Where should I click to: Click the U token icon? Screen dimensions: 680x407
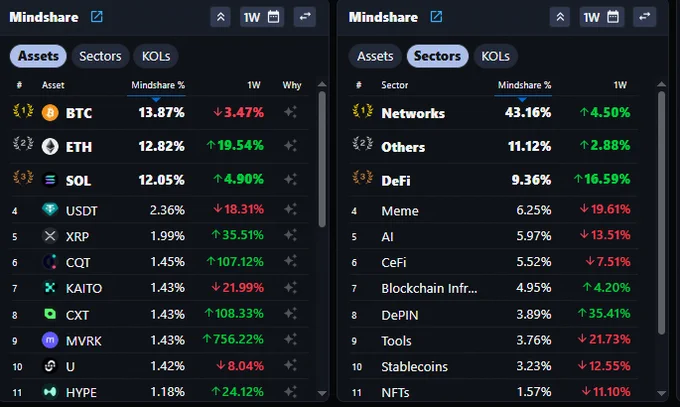[50, 366]
